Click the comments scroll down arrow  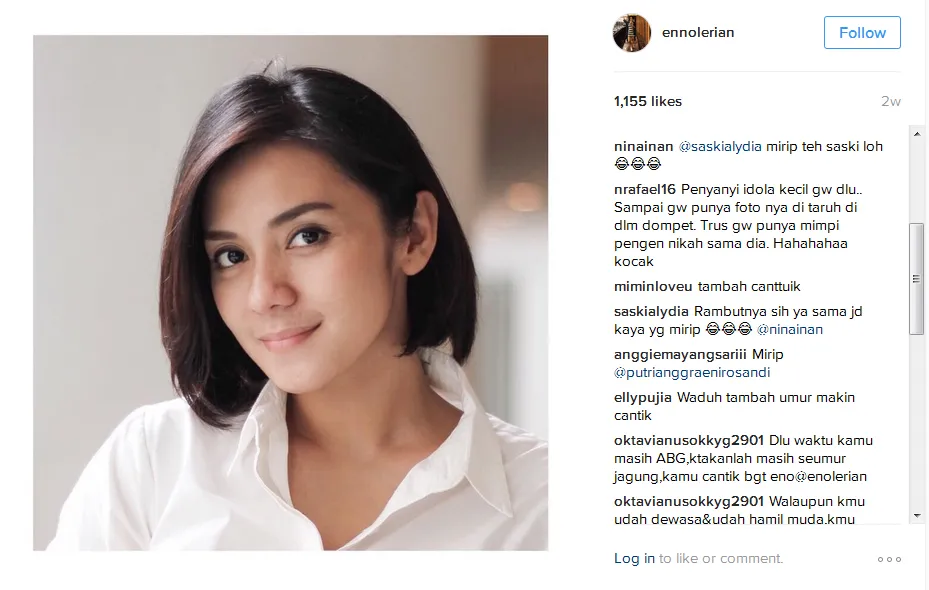coord(917,516)
